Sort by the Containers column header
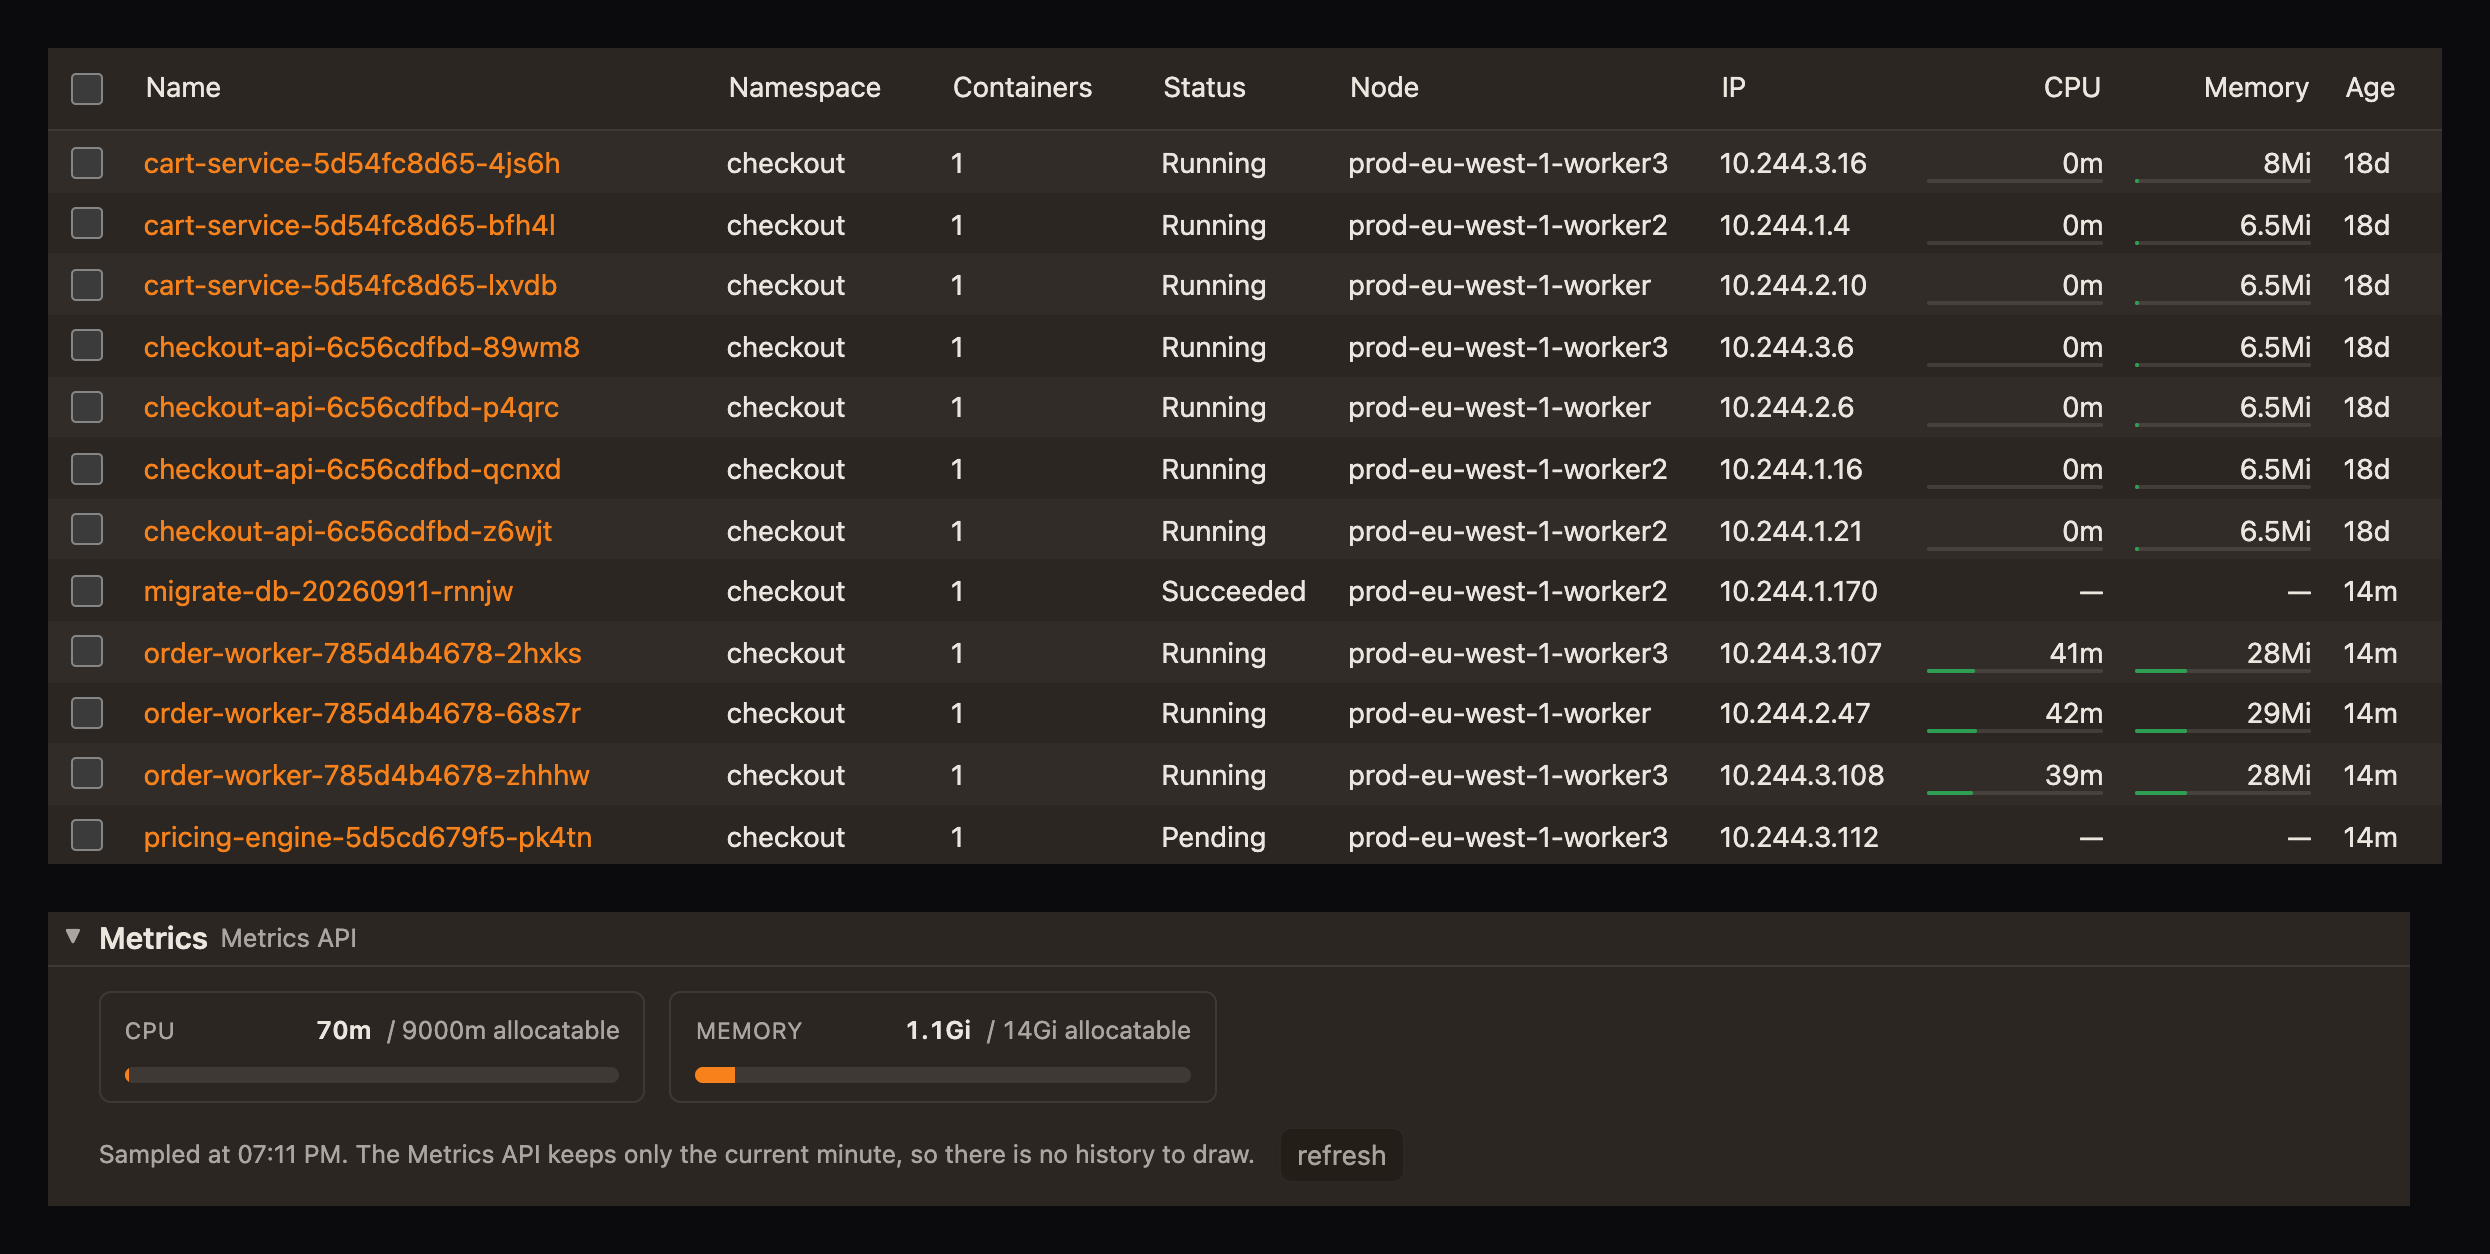Image resolution: width=2490 pixels, height=1254 pixels. point(1022,88)
